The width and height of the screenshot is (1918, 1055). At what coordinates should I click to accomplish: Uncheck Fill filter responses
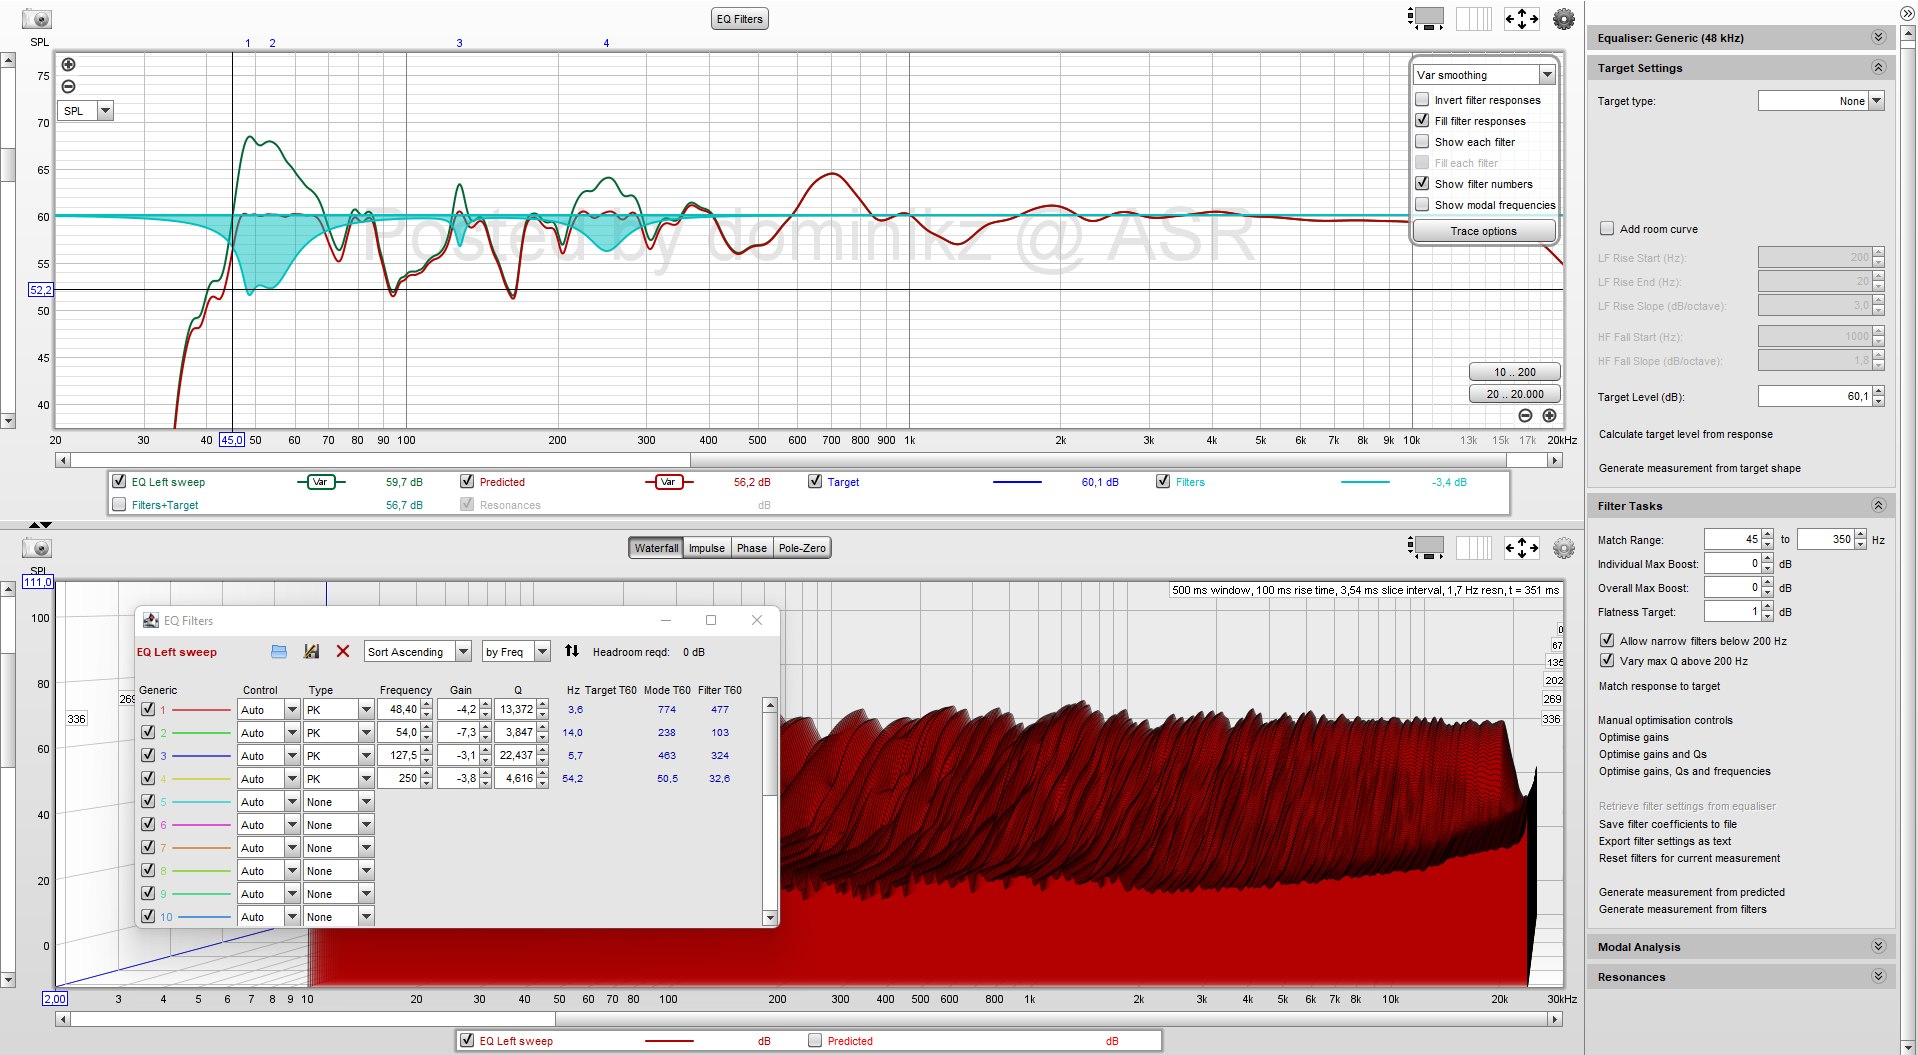(x=1422, y=120)
